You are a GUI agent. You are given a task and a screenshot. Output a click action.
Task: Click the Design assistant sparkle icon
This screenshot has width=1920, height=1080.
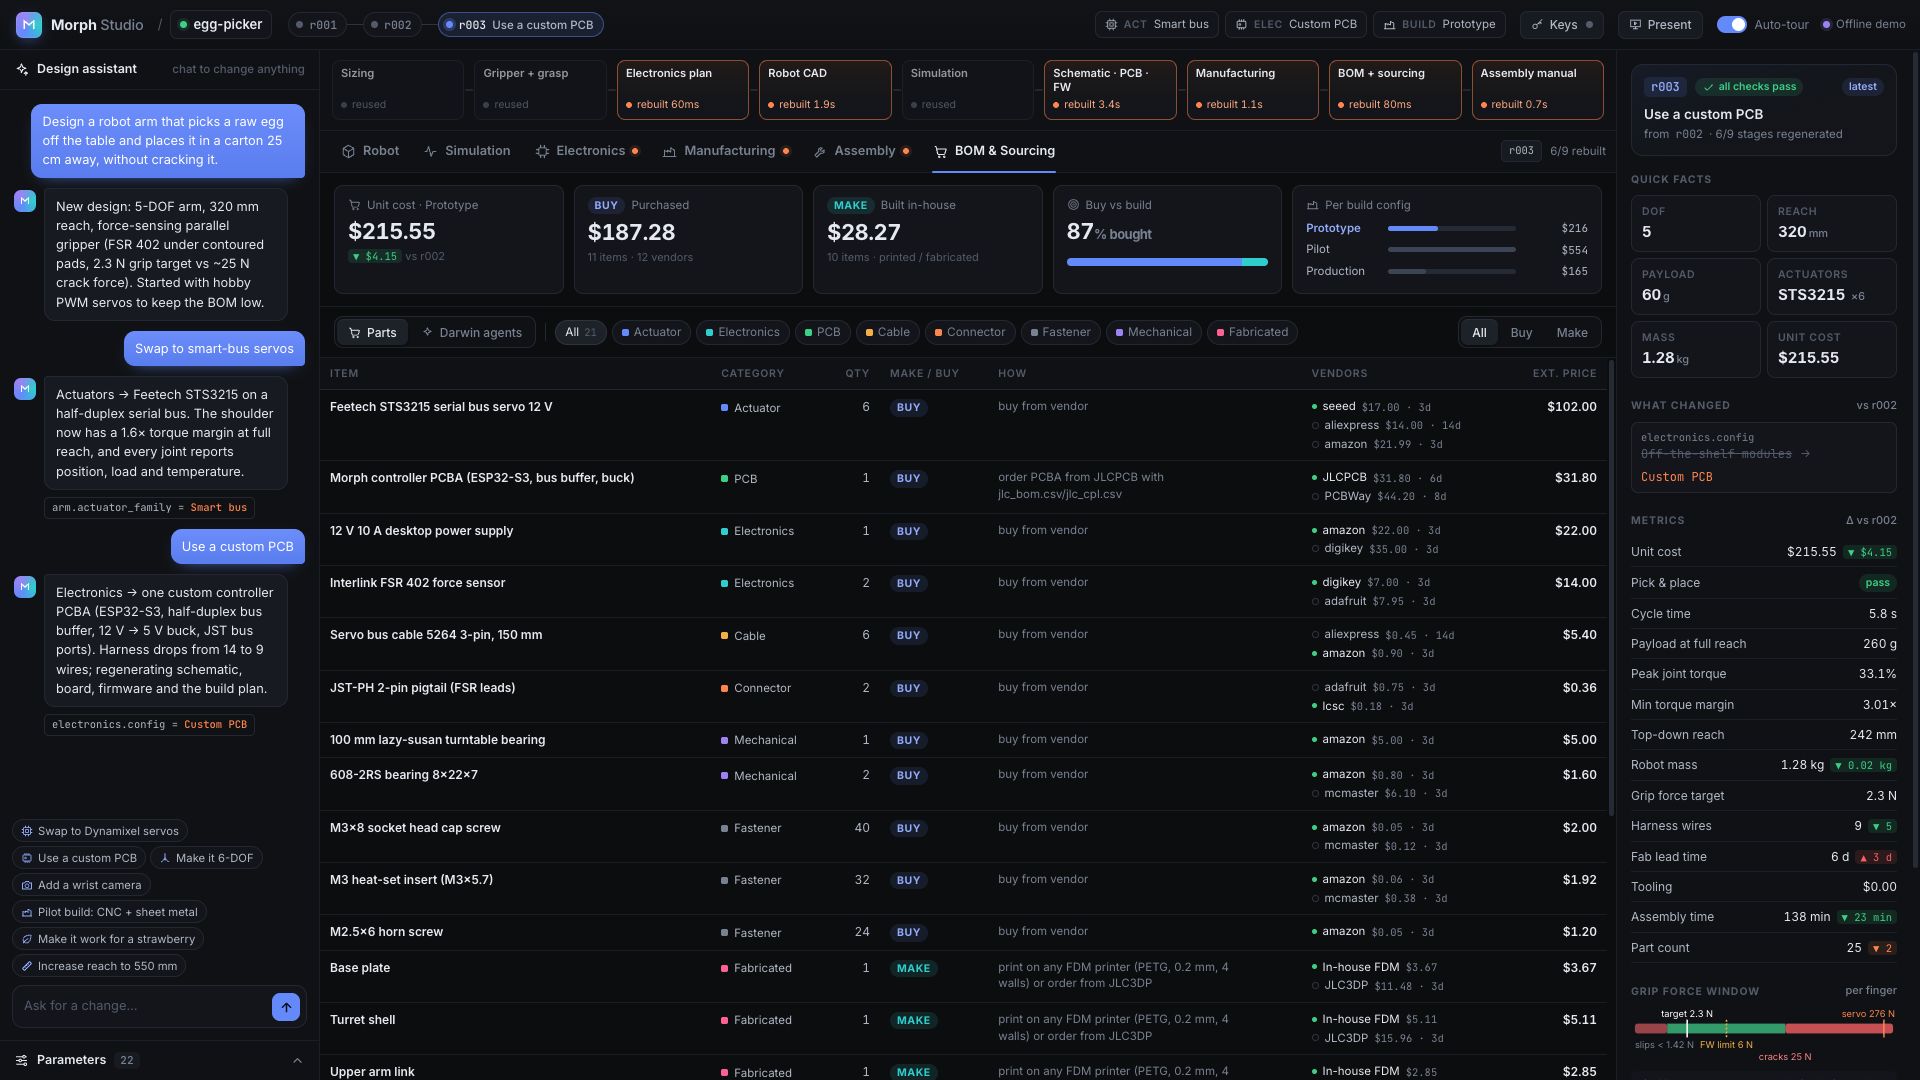coord(22,69)
